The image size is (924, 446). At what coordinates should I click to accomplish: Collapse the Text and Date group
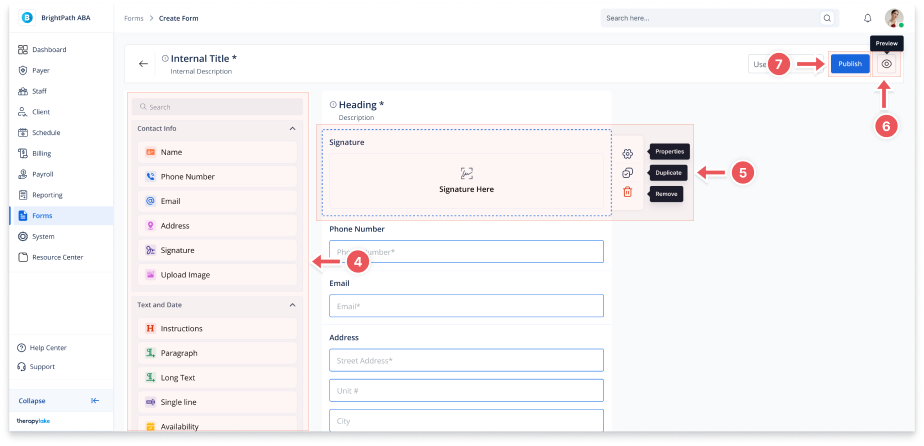pyautogui.click(x=292, y=305)
